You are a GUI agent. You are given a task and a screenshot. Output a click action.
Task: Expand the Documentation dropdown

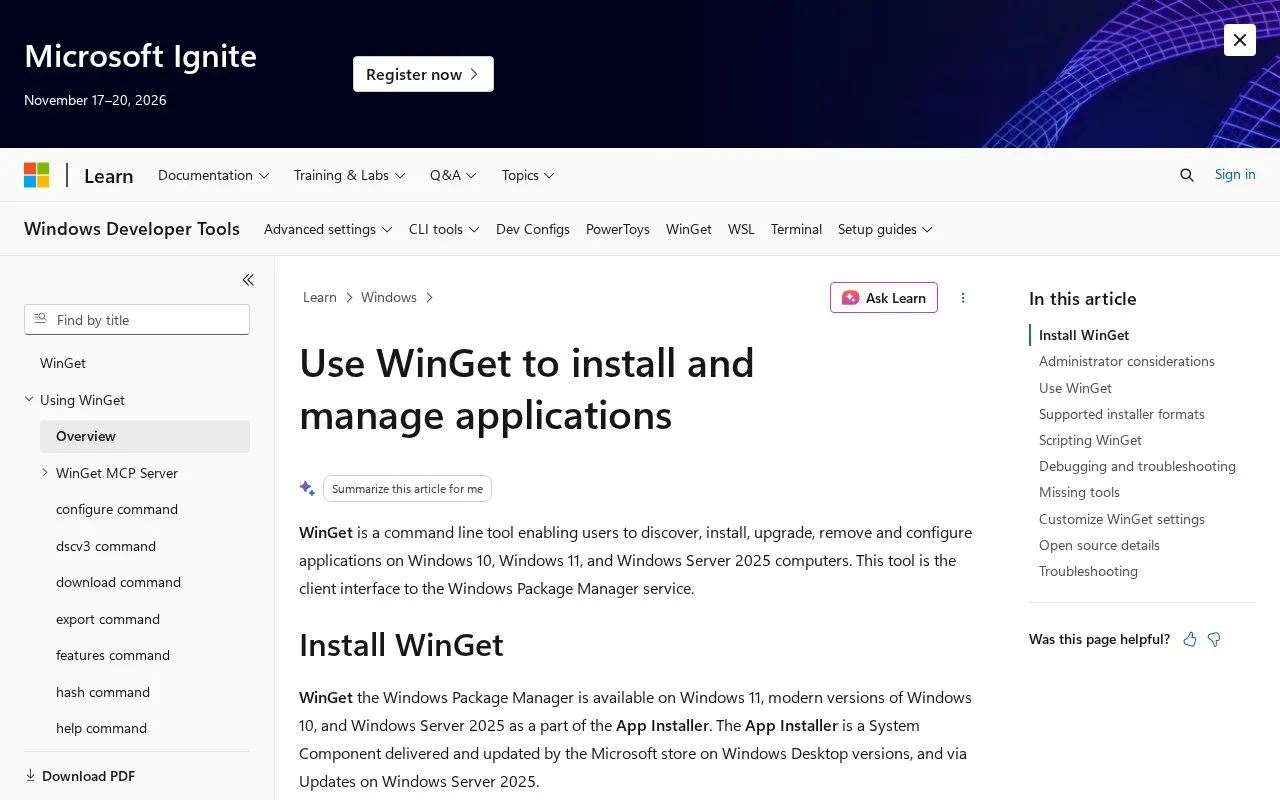214,175
